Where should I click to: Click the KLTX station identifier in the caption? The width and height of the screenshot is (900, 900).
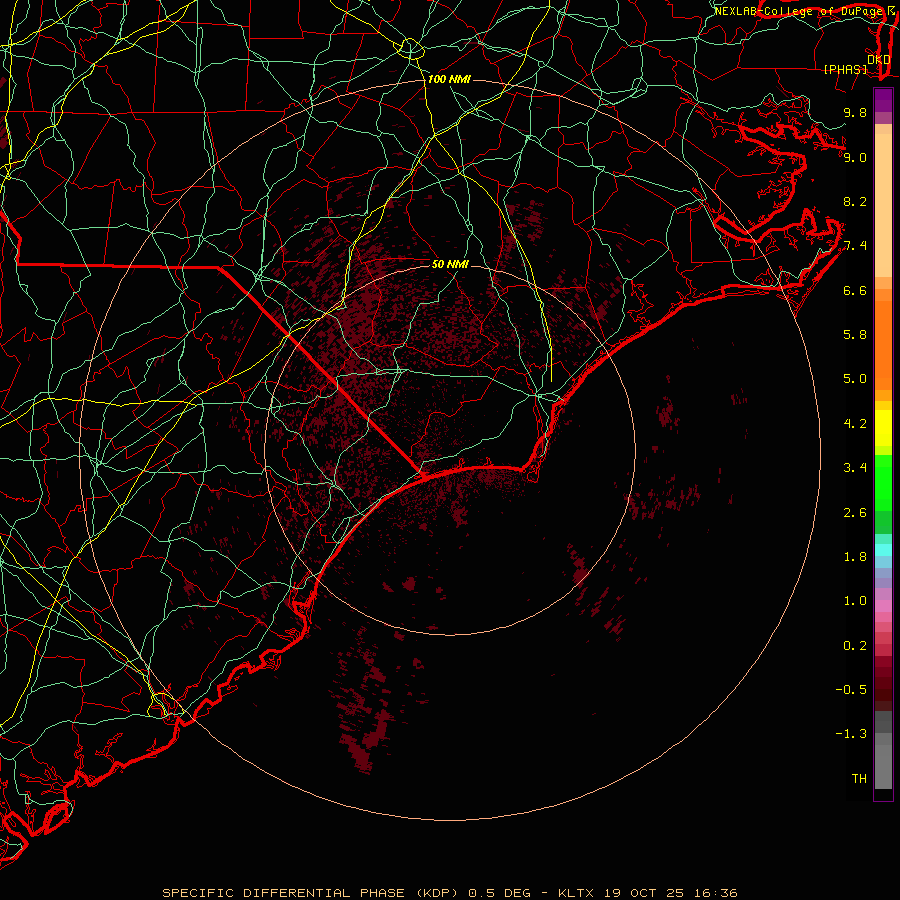pyautogui.click(x=577, y=893)
